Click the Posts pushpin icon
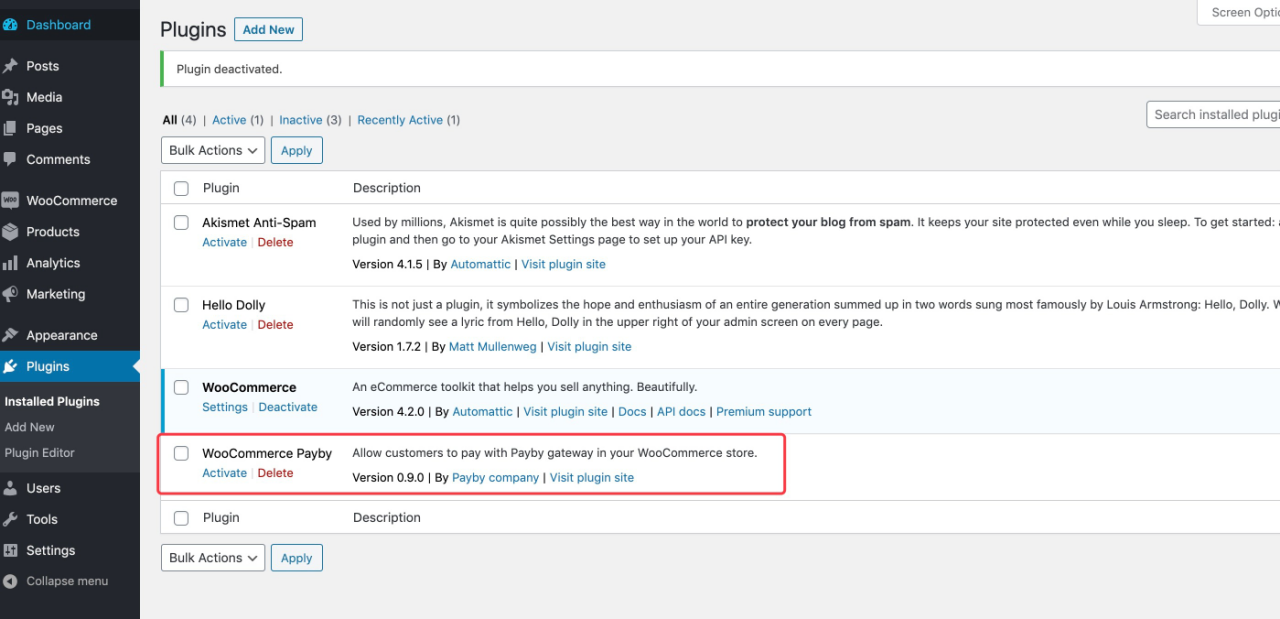The width and height of the screenshot is (1280, 619). pos(10,66)
